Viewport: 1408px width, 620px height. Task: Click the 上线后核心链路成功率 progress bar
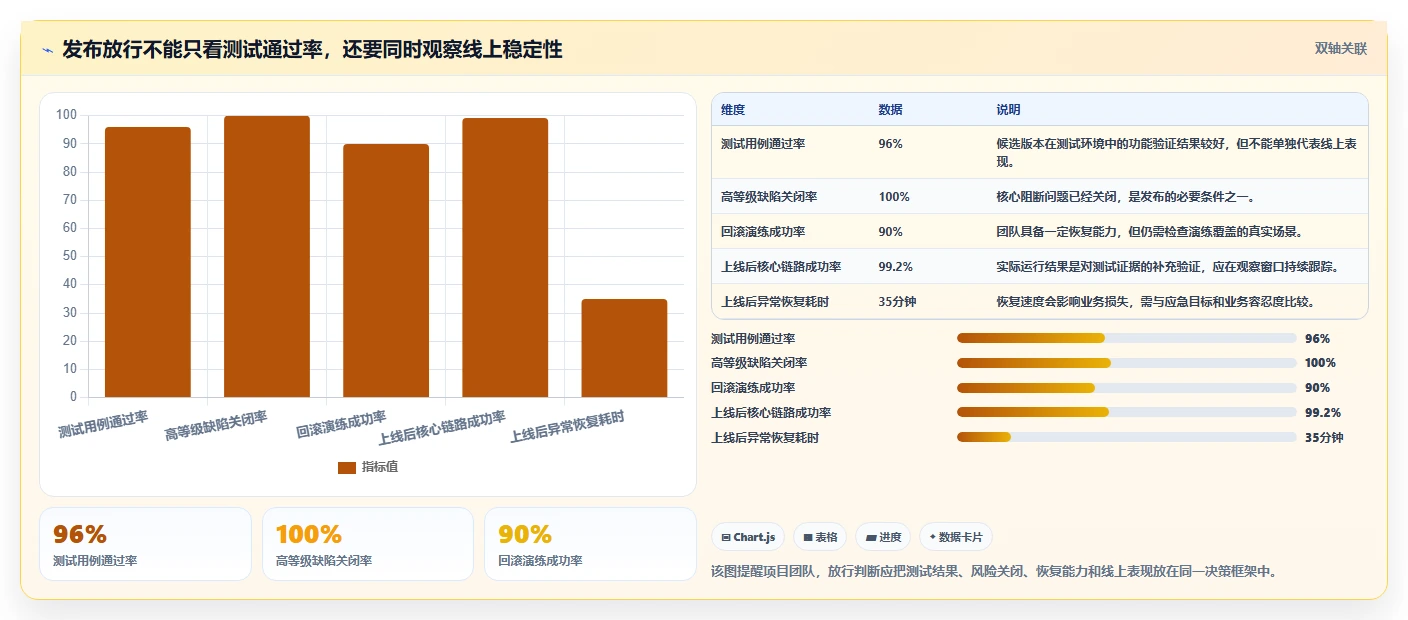pyautogui.click(x=1126, y=412)
